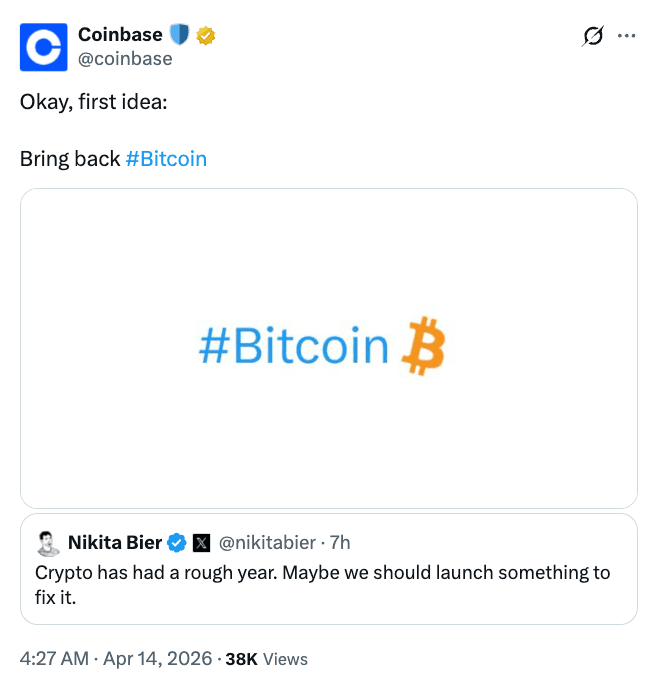Click the X affiliation badge beside Nikita Bier
657x687 pixels.
200,543
